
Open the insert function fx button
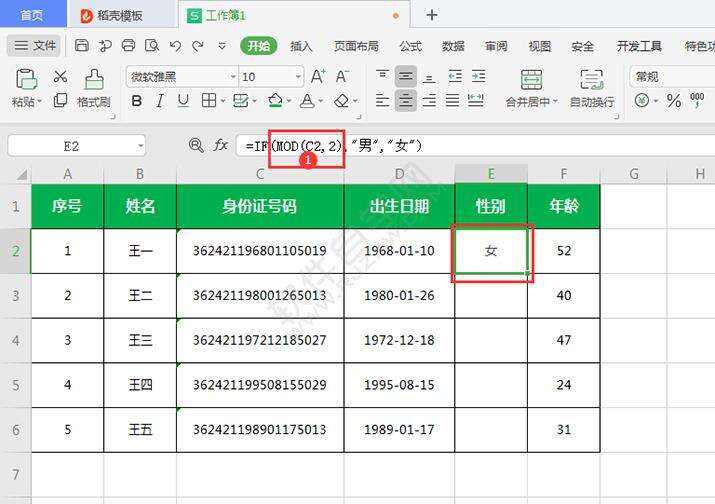221,145
